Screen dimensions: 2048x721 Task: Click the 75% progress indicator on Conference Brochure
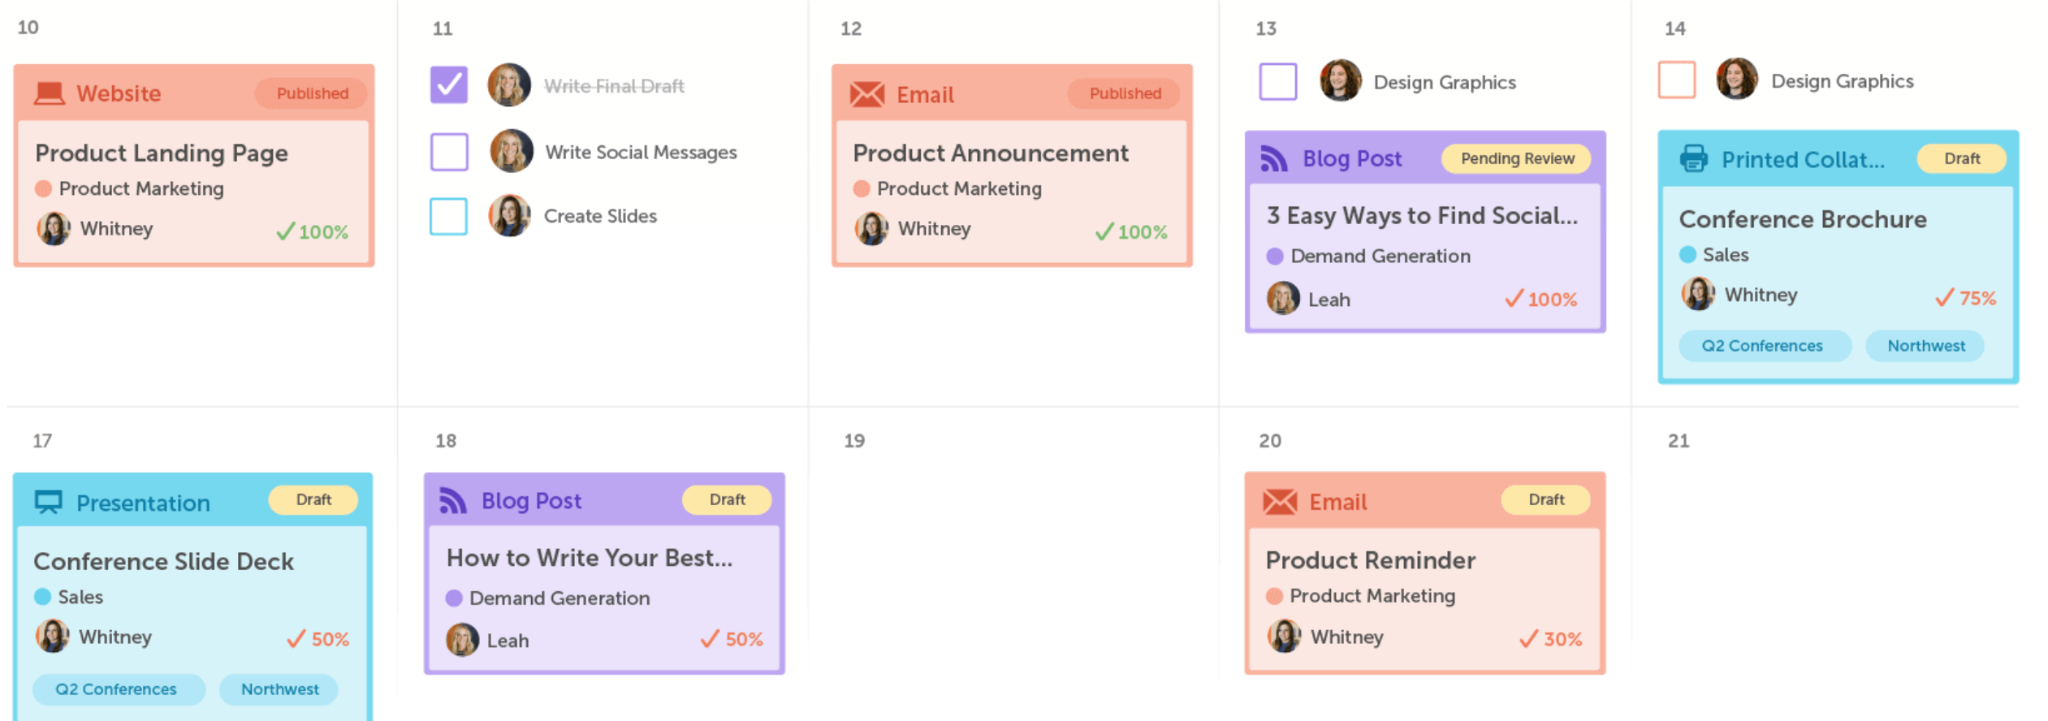click(x=1966, y=297)
